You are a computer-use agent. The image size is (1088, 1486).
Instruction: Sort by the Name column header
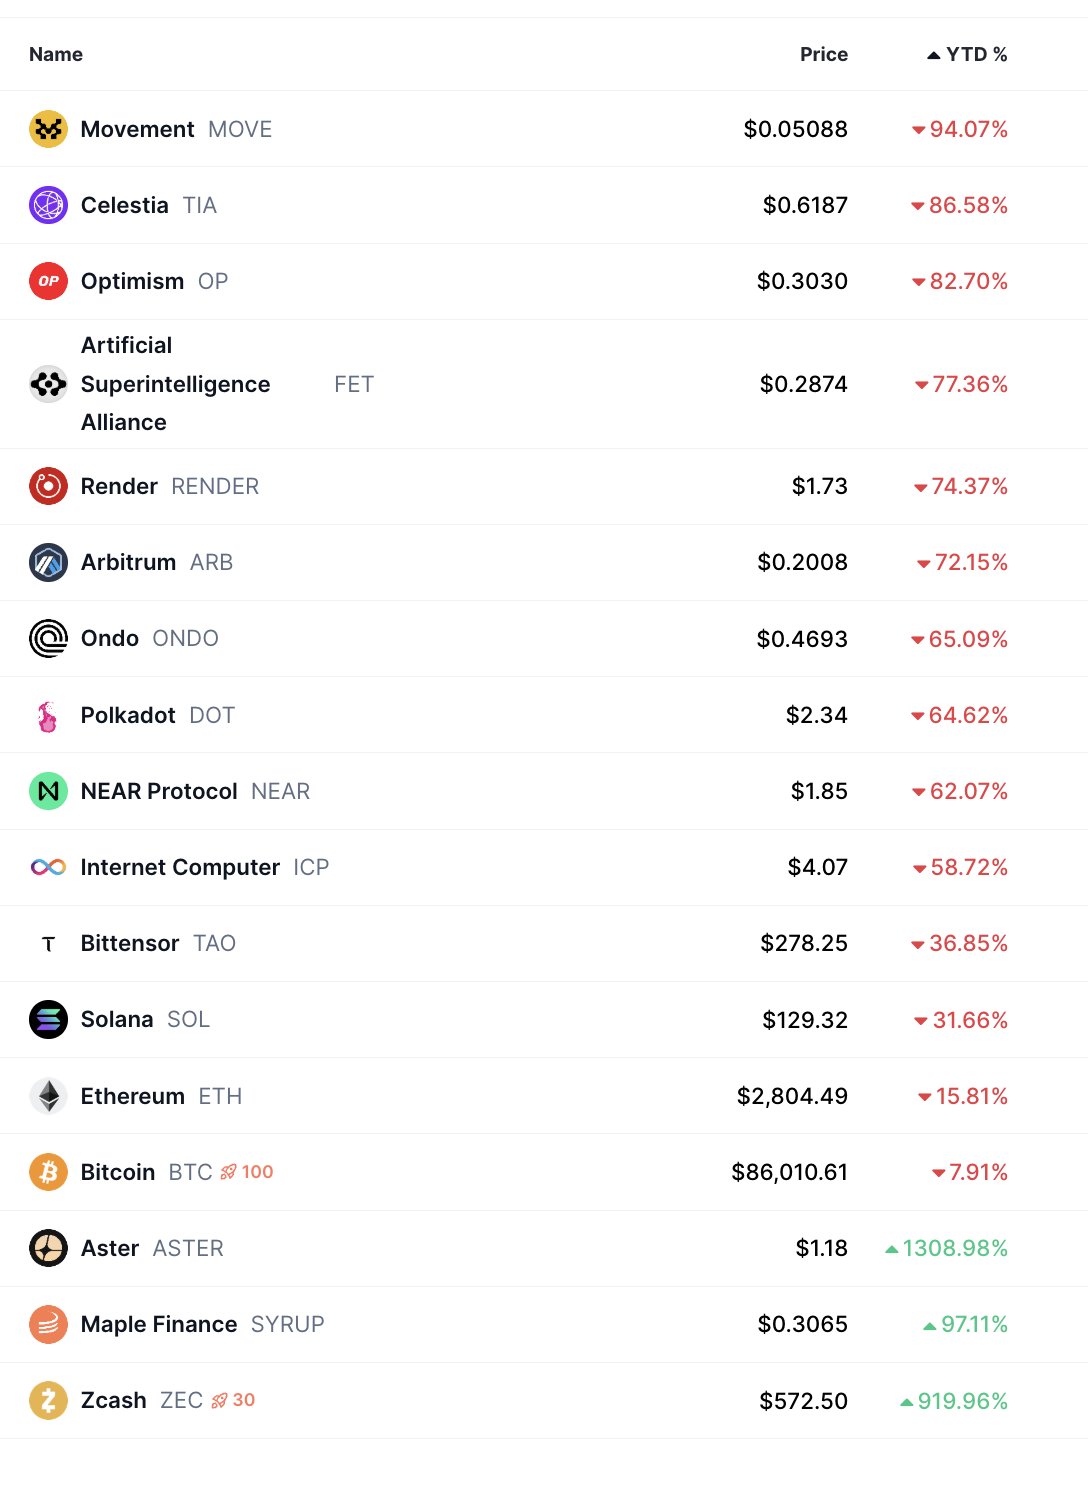coord(56,54)
